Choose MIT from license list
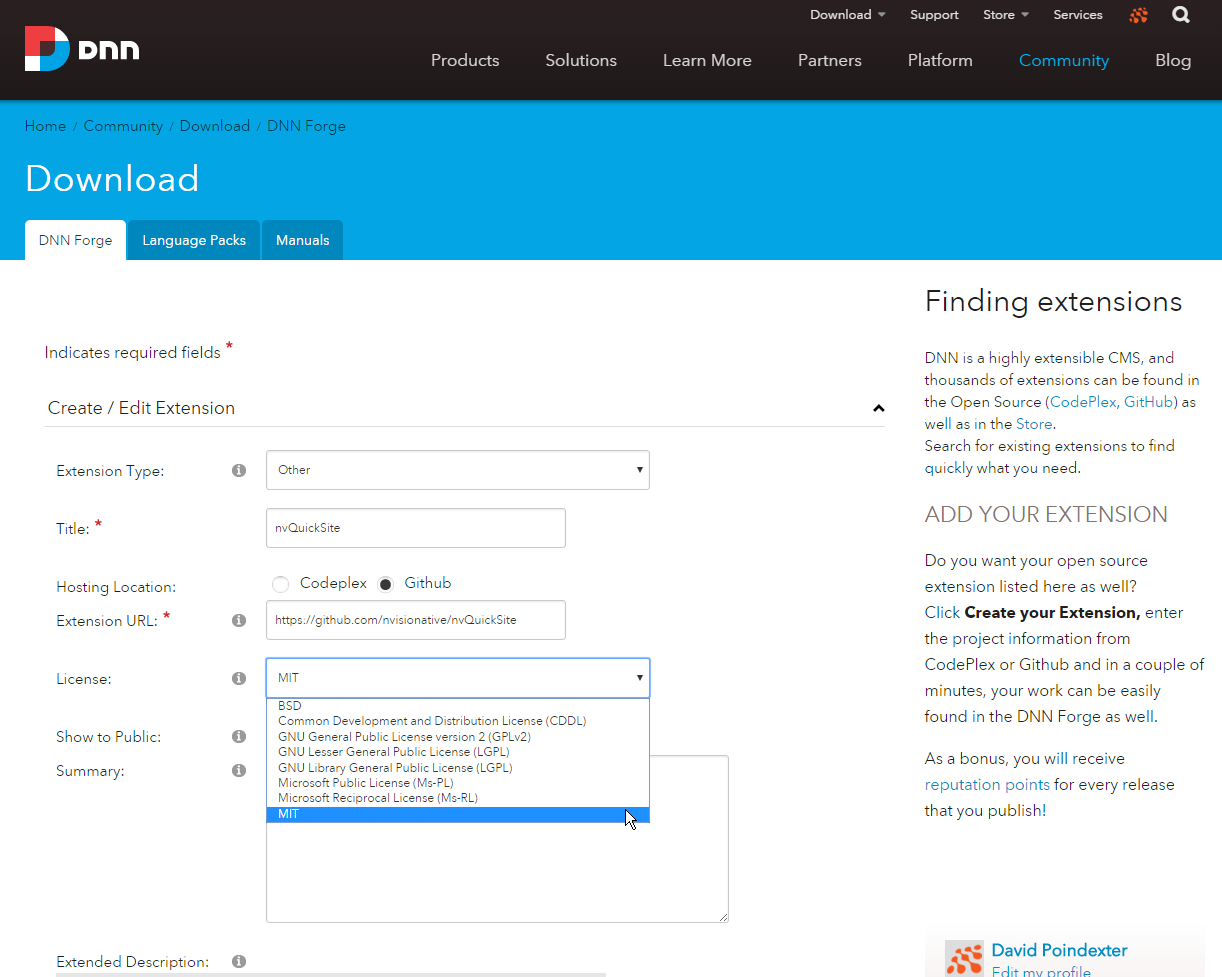1222x977 pixels. [x=458, y=814]
